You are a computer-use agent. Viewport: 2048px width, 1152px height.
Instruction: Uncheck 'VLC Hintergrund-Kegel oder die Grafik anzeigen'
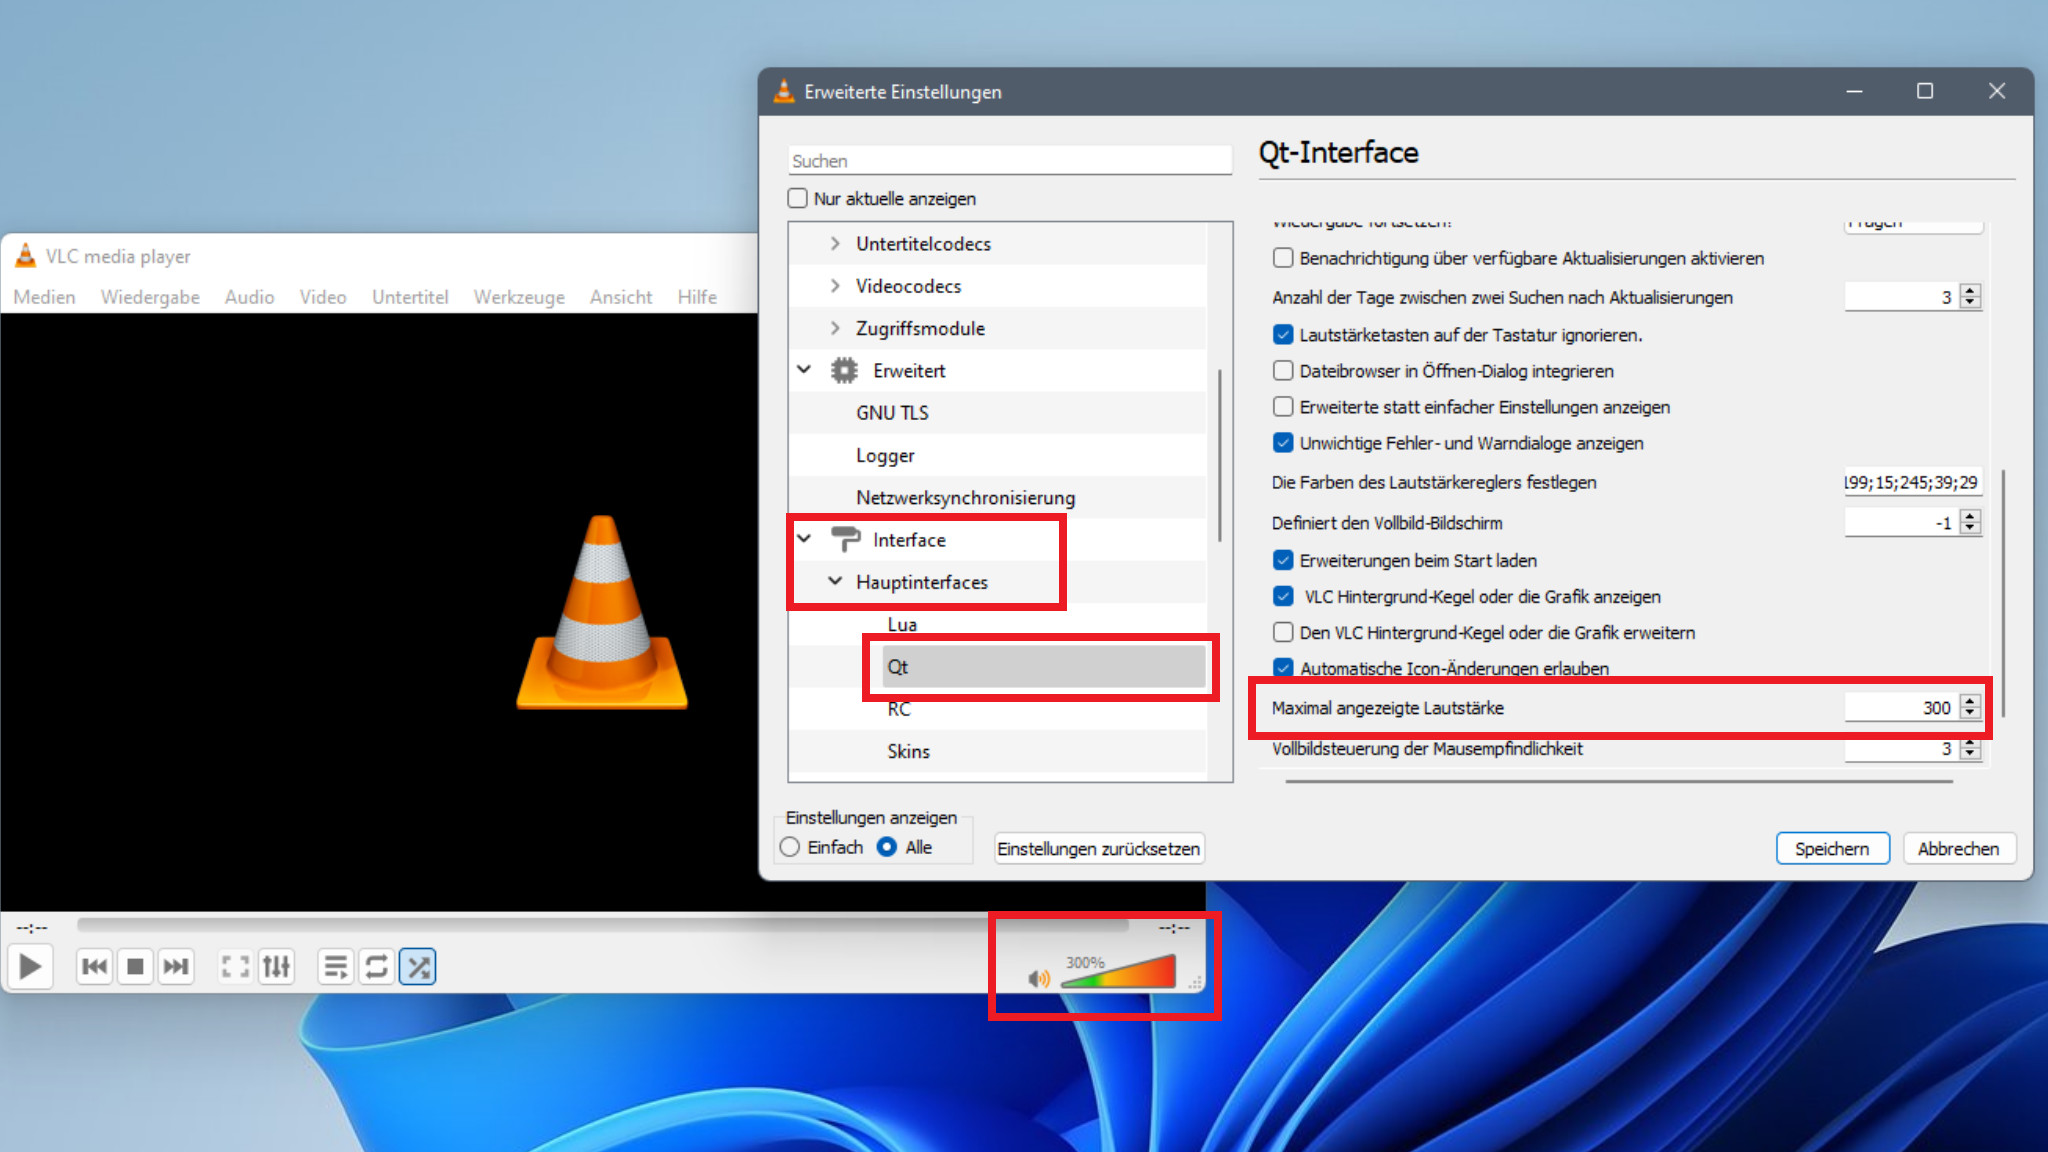click(1283, 596)
